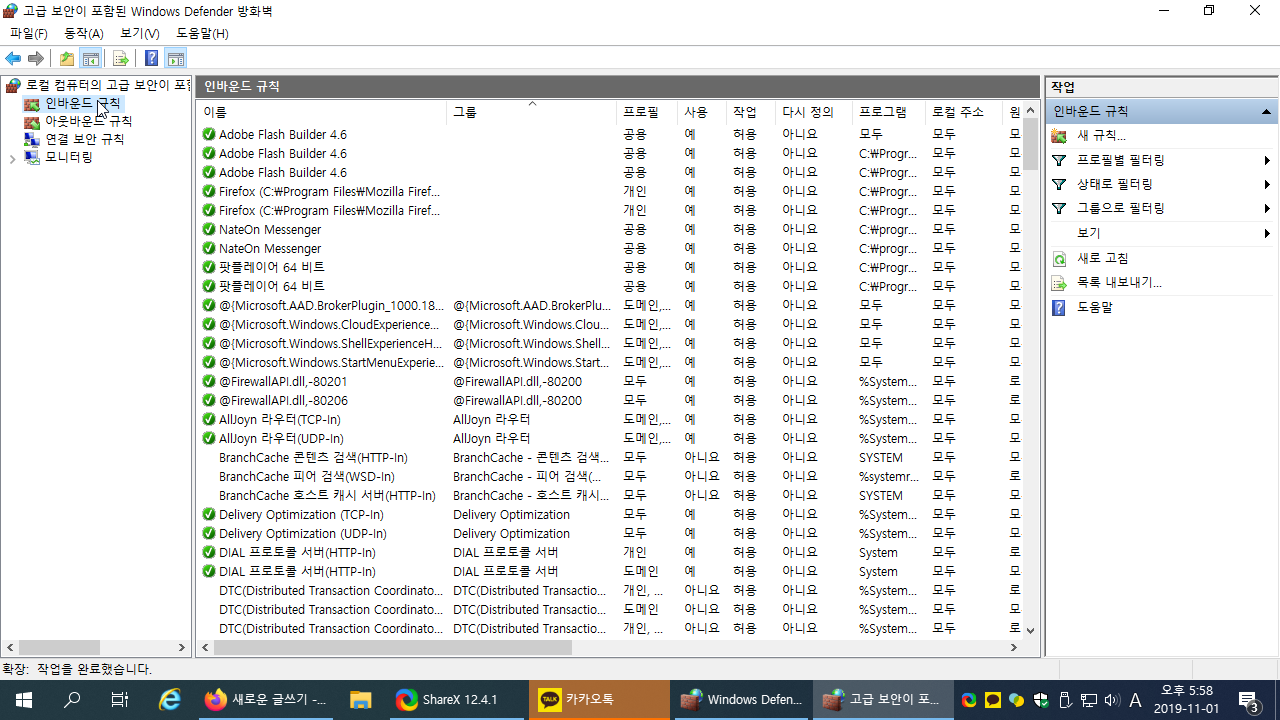The height and width of the screenshot is (720, 1280).
Task: Click the 도움말 icon in the action pane
Action: [1059, 307]
